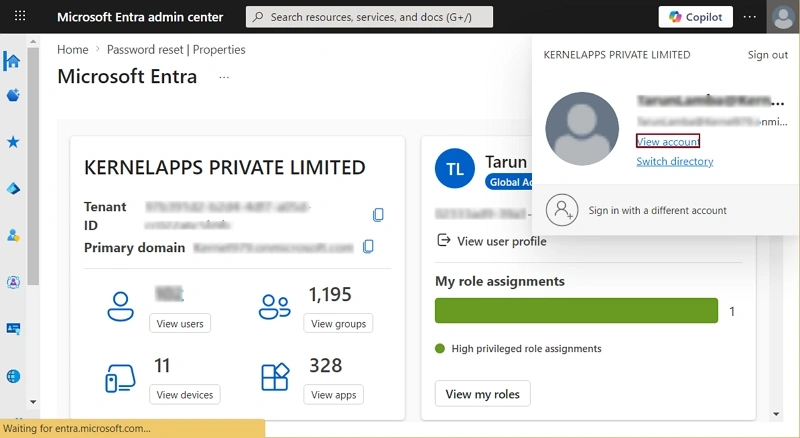Copy the Tenant ID
The width and height of the screenshot is (800, 438).
click(x=378, y=214)
